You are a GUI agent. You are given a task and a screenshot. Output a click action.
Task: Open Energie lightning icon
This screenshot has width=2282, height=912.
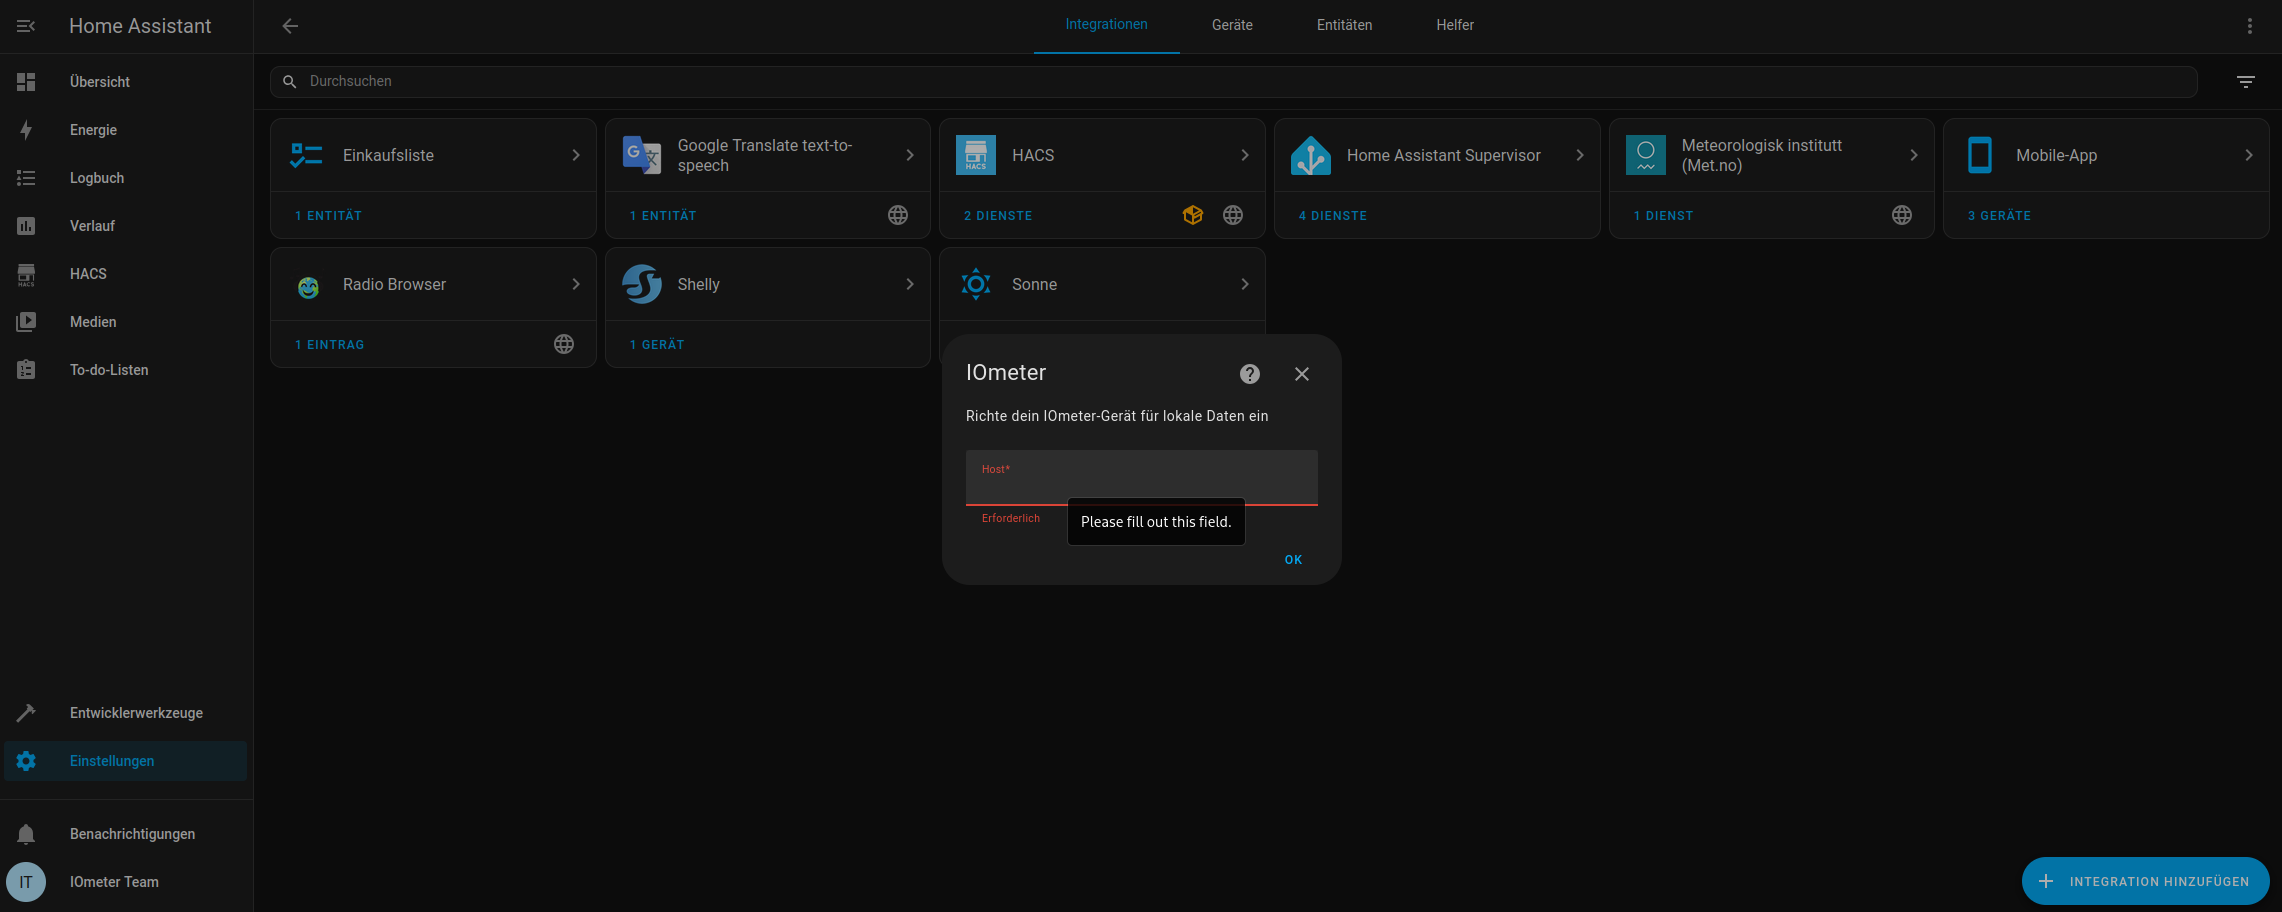[x=26, y=130]
